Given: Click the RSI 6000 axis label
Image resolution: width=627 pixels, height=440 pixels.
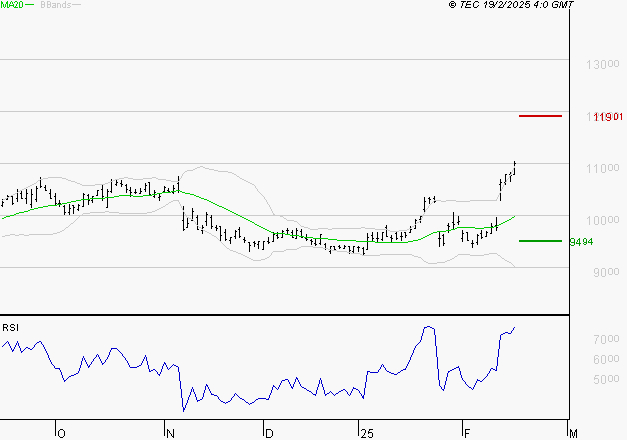Looking at the screenshot, I should pos(606,359).
